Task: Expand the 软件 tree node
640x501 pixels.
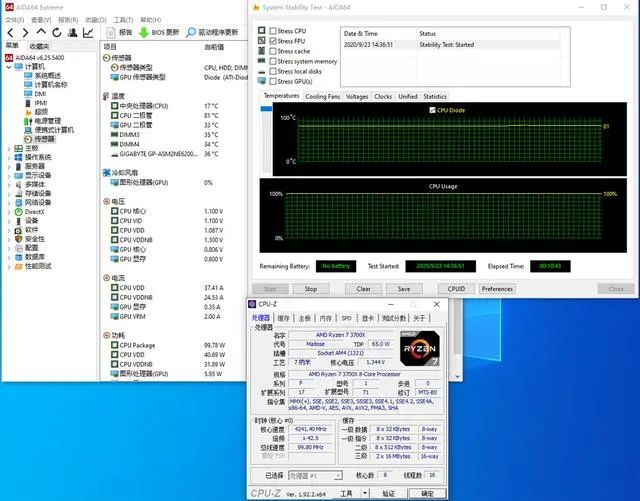Action: 9,230
